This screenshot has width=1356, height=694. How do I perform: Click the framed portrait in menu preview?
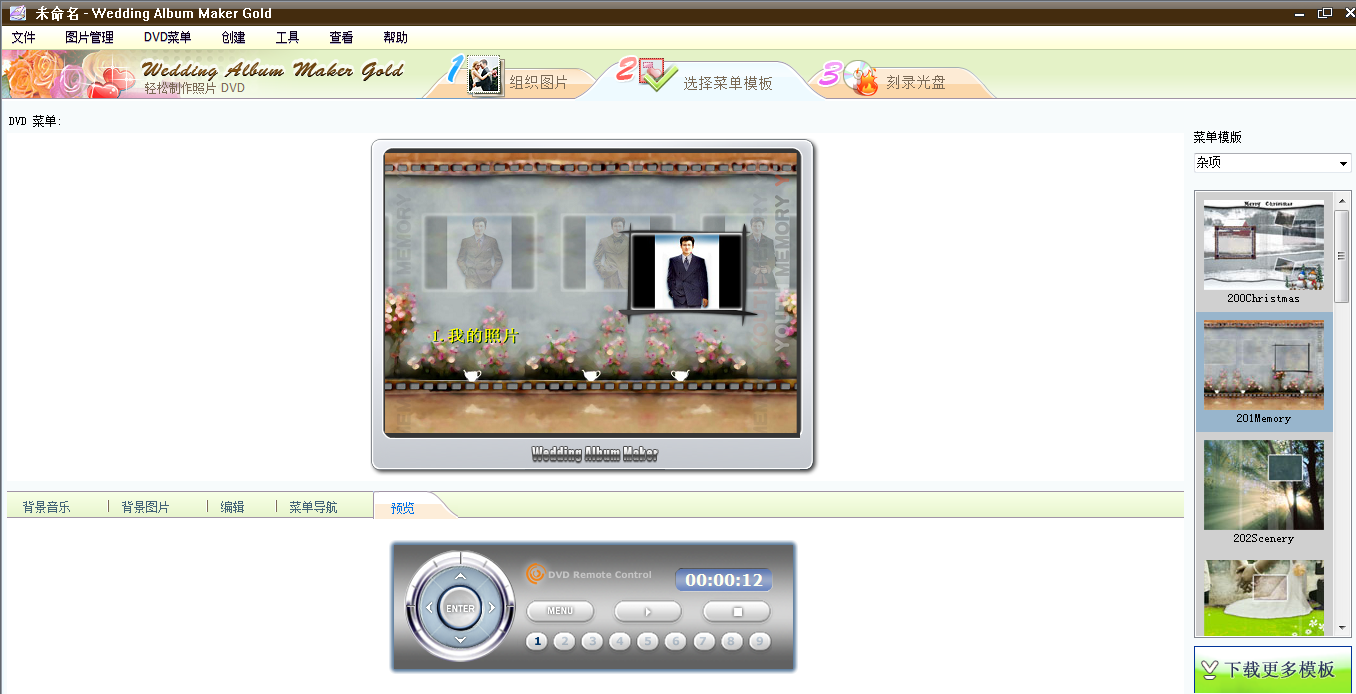689,272
